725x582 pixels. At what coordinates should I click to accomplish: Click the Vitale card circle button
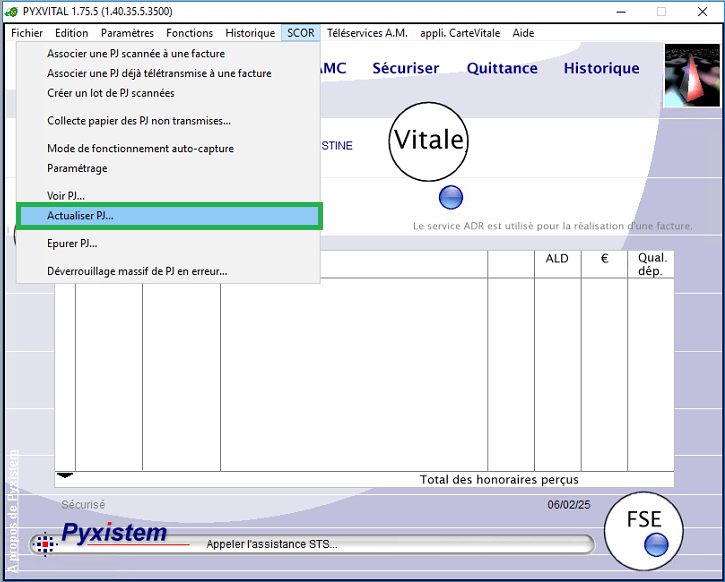pos(429,141)
